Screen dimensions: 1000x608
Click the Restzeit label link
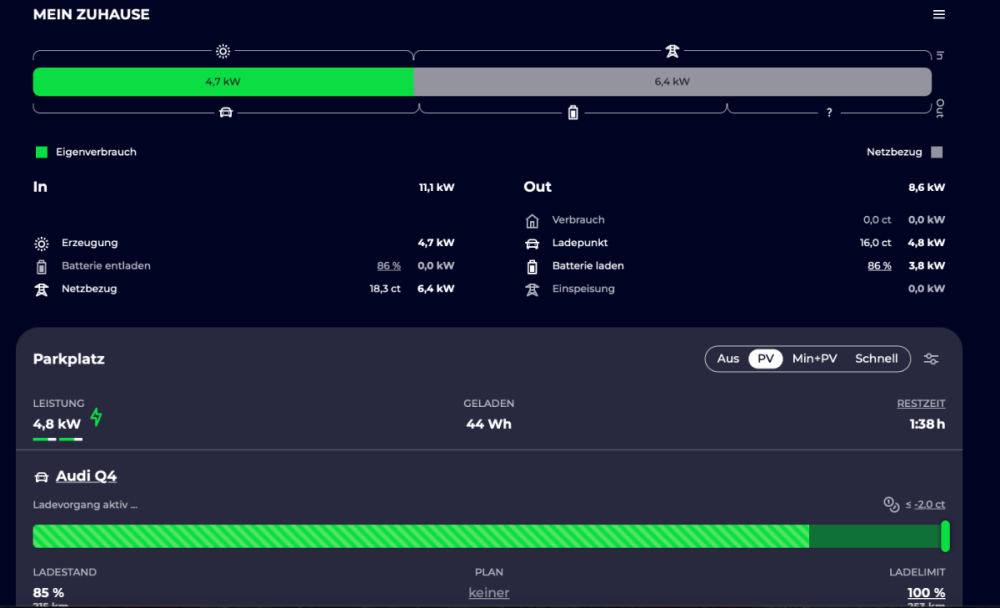click(920, 404)
